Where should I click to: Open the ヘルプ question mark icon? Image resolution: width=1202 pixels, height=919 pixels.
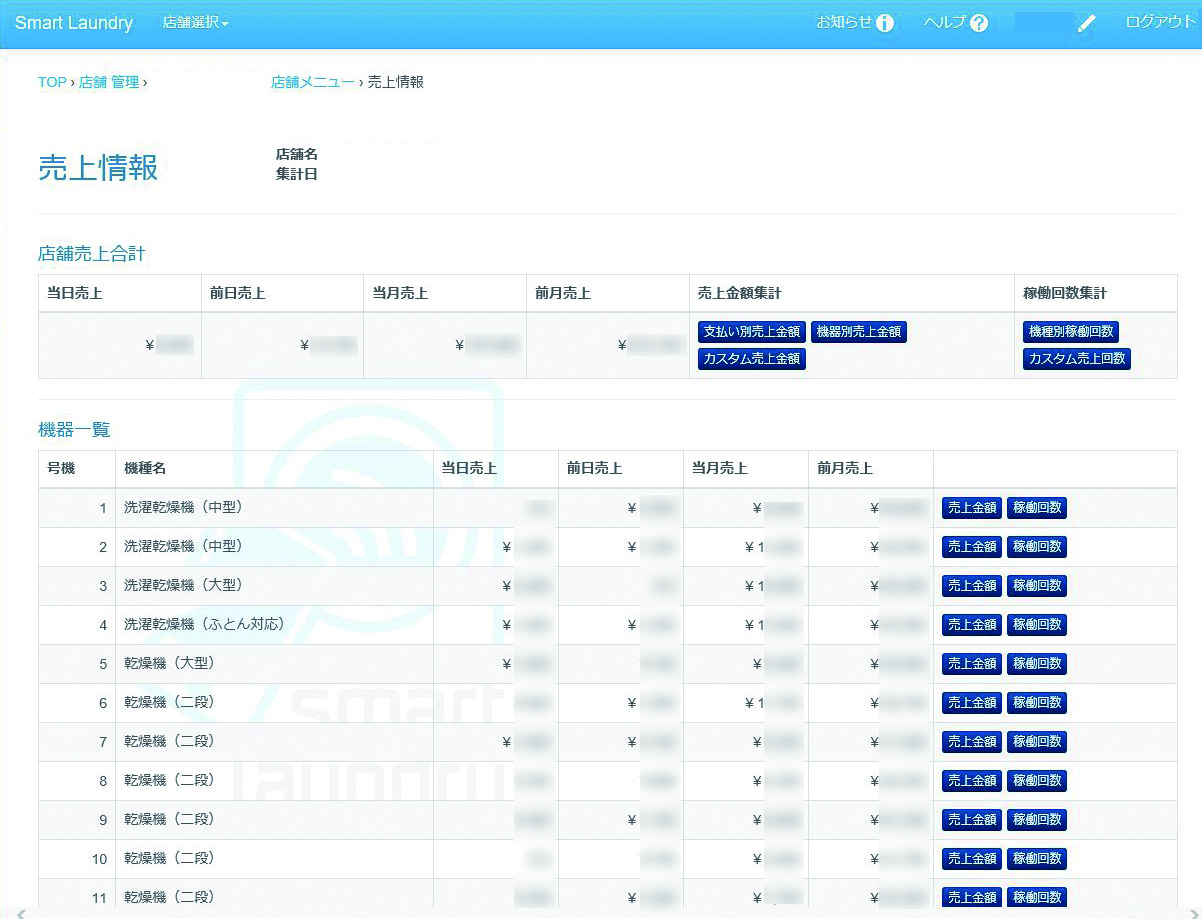tap(979, 23)
